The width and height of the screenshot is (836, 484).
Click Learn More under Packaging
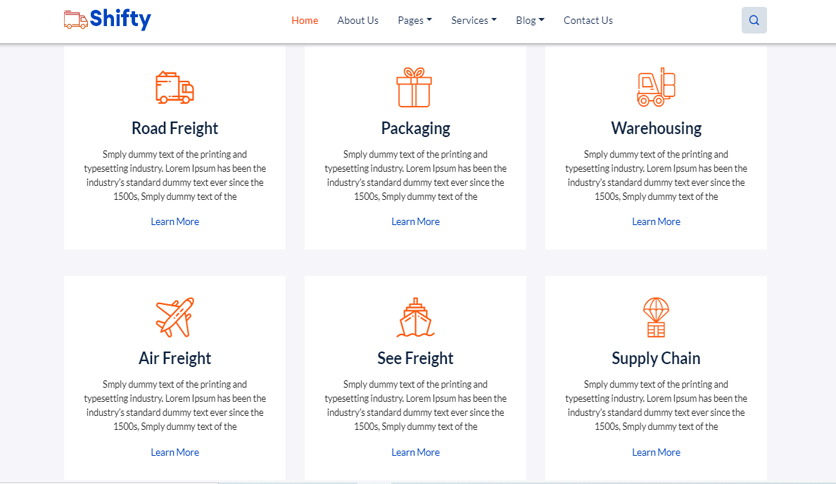tap(415, 222)
